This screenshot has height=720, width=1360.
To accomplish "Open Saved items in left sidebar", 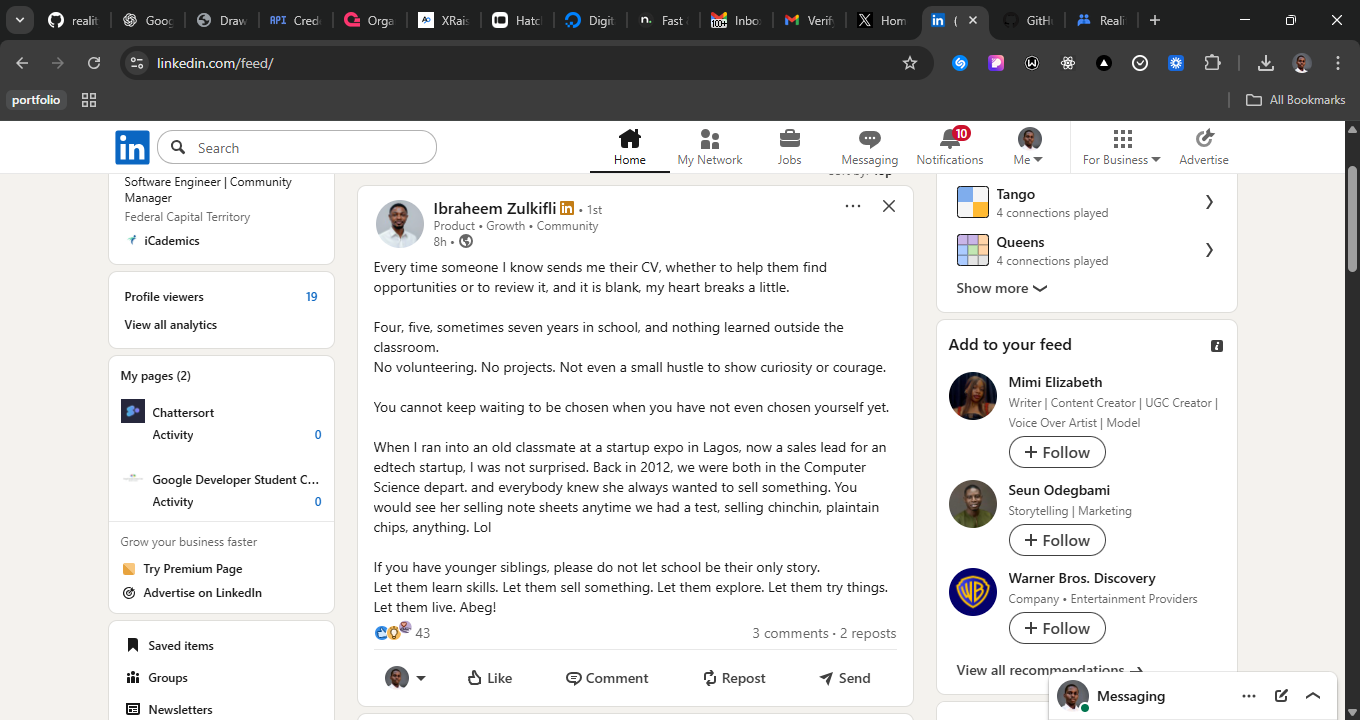I will coord(180,646).
